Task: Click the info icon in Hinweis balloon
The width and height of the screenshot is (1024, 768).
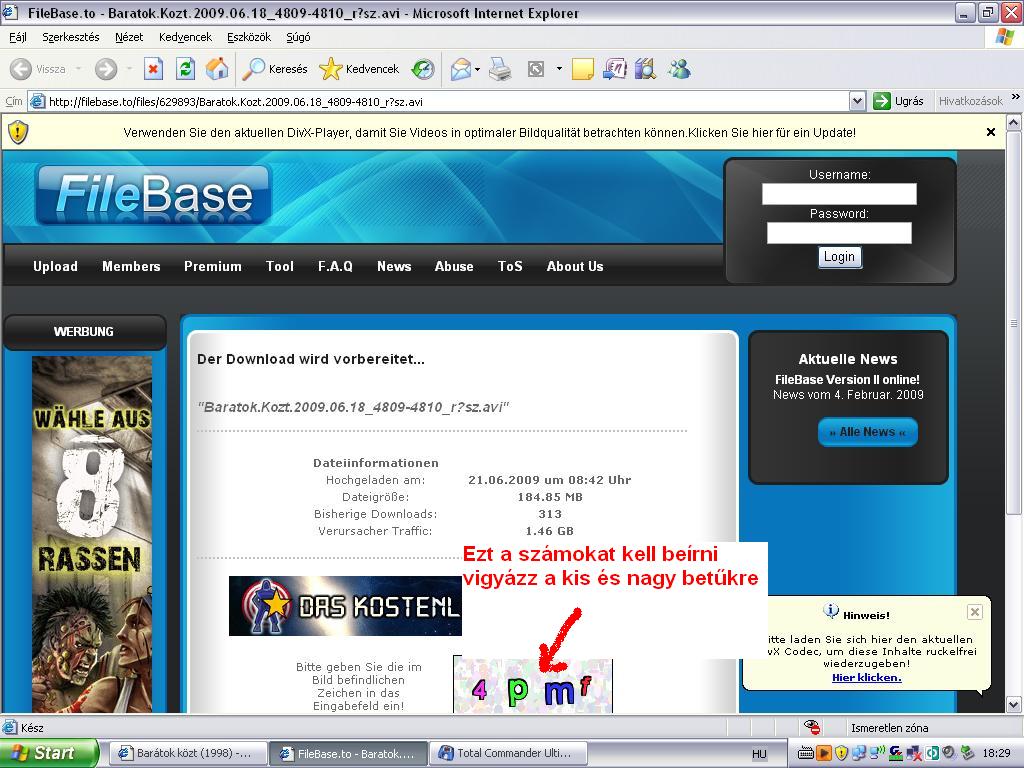Action: pos(831,611)
